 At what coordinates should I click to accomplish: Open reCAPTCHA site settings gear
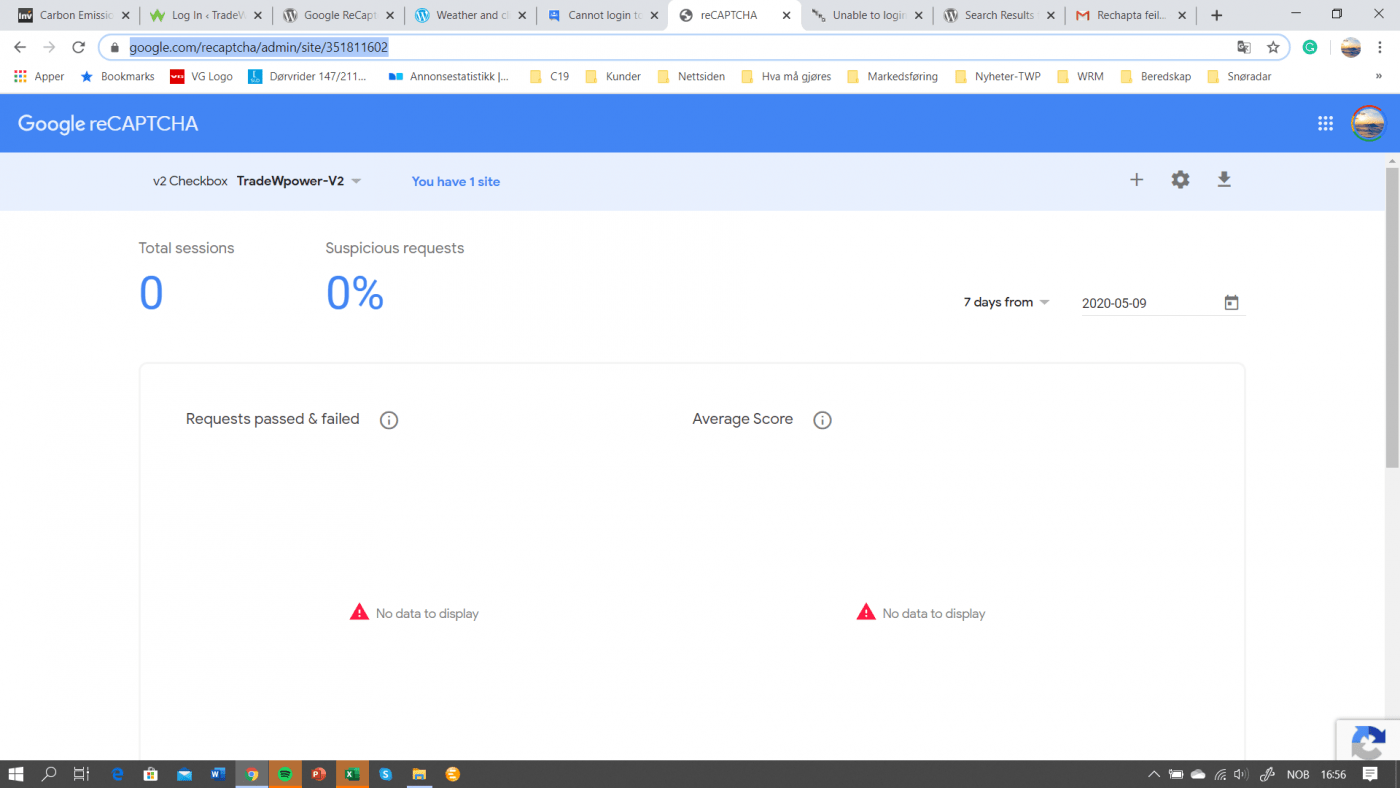point(1180,180)
